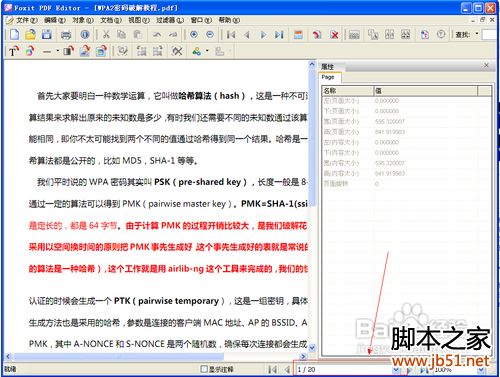Screen dimensions: 500x377
Task: Click the scroll left arrow at bottom
Action: click(8, 356)
